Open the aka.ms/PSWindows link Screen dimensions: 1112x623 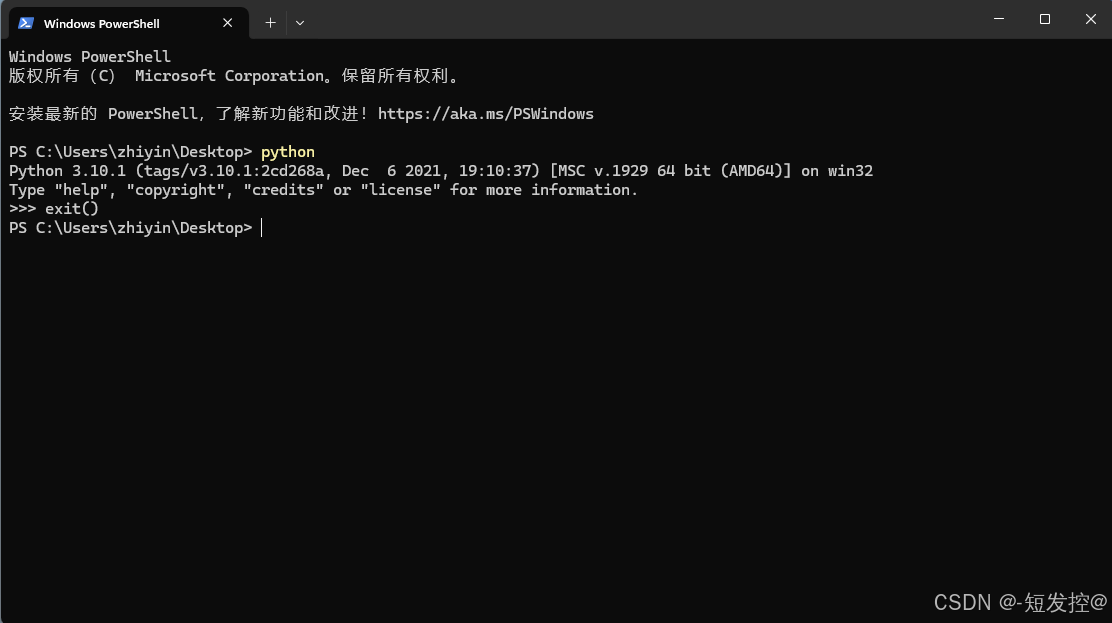[x=486, y=113]
